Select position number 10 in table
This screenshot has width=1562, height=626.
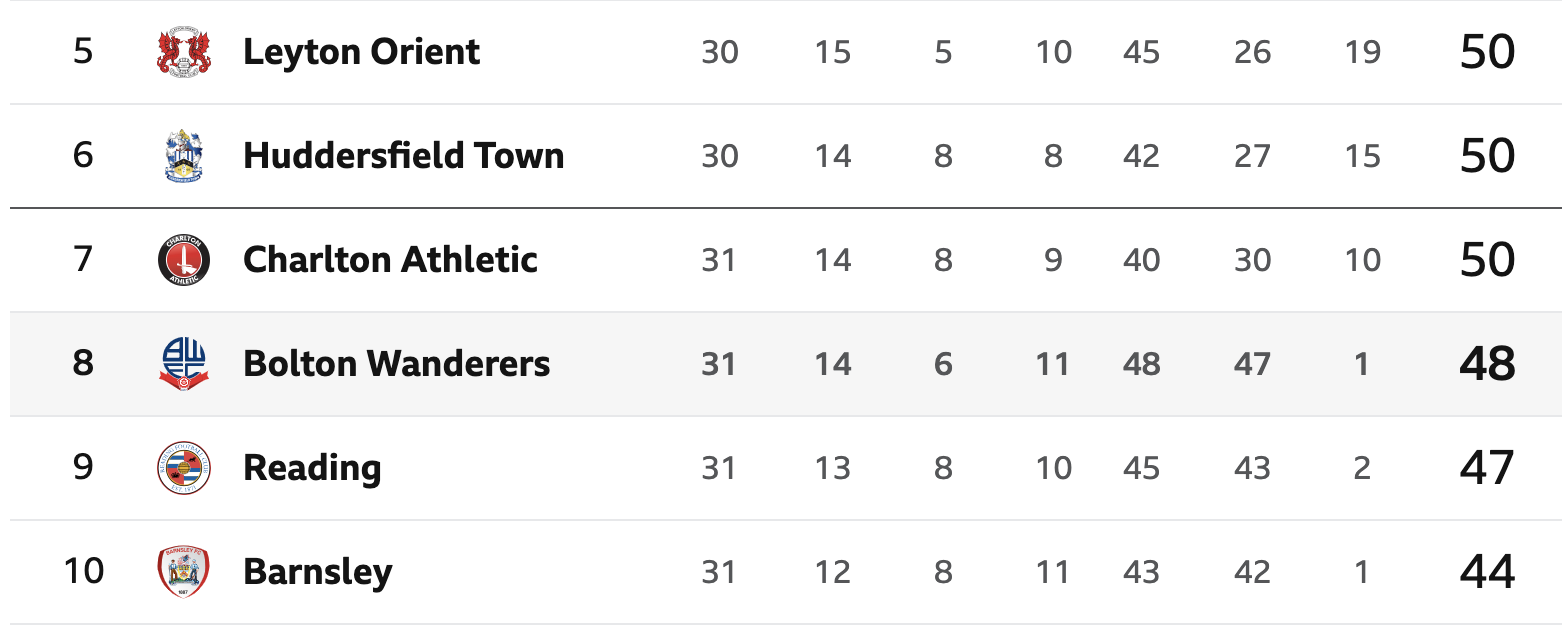click(83, 570)
